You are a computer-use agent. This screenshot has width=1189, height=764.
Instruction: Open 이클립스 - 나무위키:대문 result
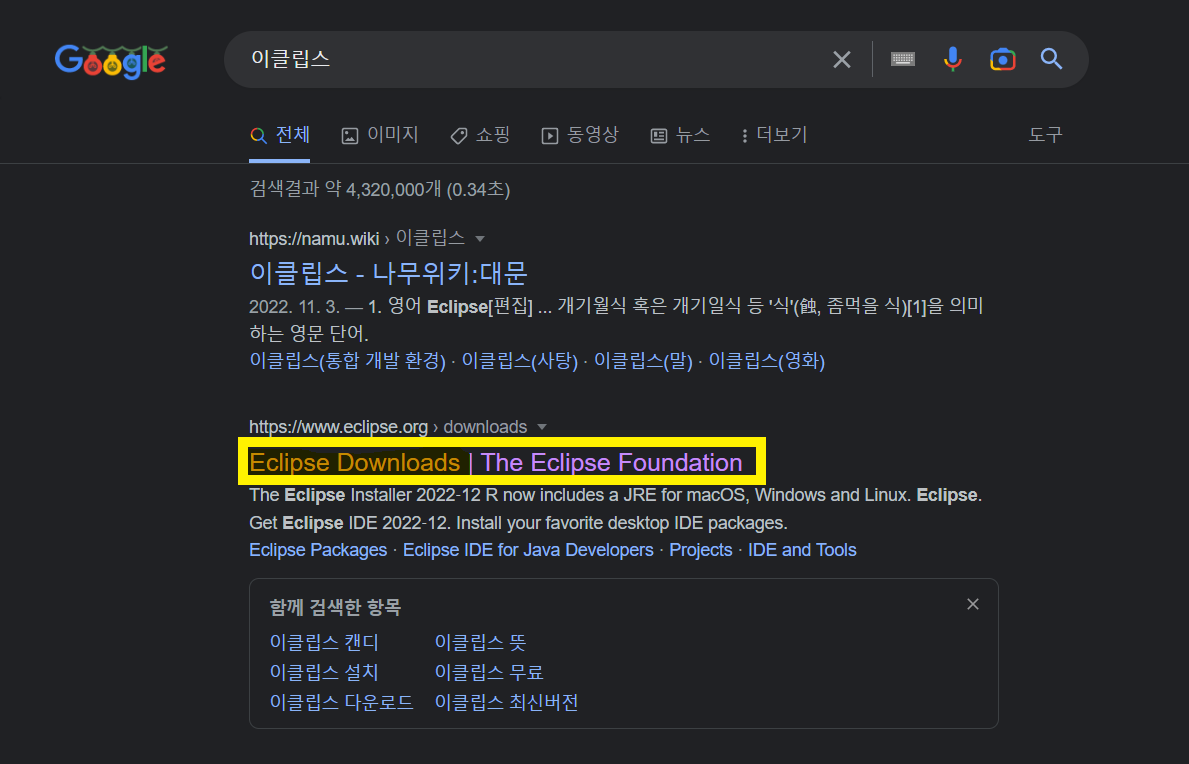pos(388,273)
